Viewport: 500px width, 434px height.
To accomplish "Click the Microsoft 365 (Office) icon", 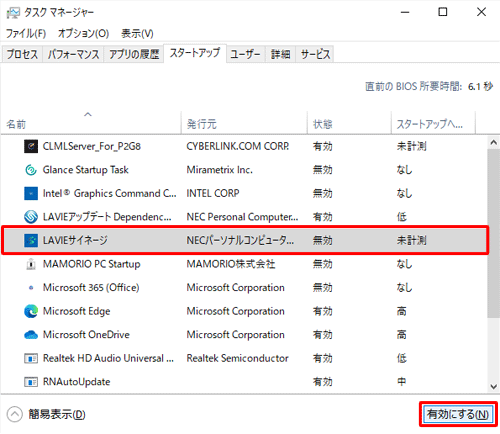I will pyautogui.click(x=31, y=287).
